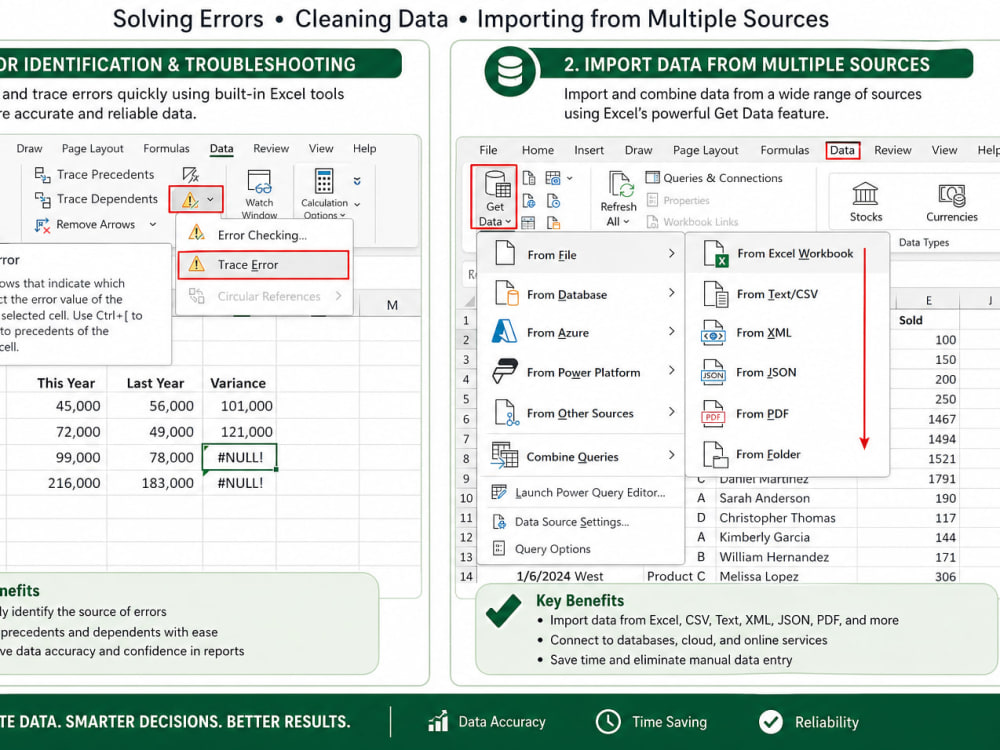
Task: Click the Show Formulas icon above warning button
Action: pyautogui.click(x=190, y=175)
